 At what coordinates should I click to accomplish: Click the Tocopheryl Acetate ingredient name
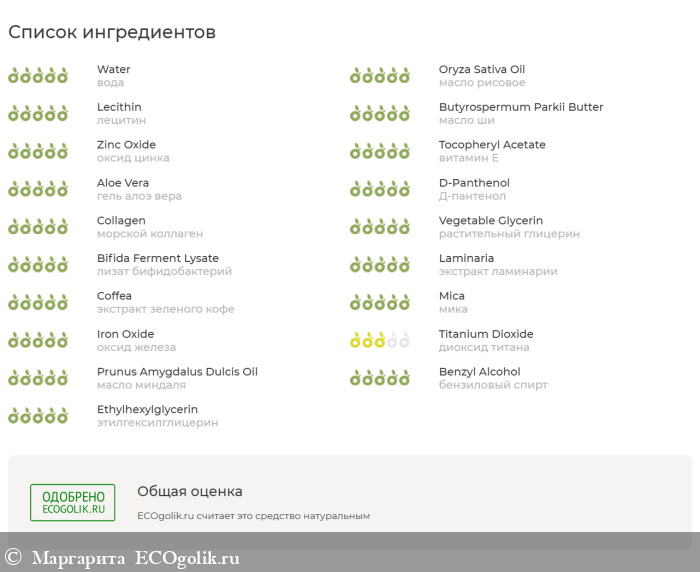tap(492, 145)
